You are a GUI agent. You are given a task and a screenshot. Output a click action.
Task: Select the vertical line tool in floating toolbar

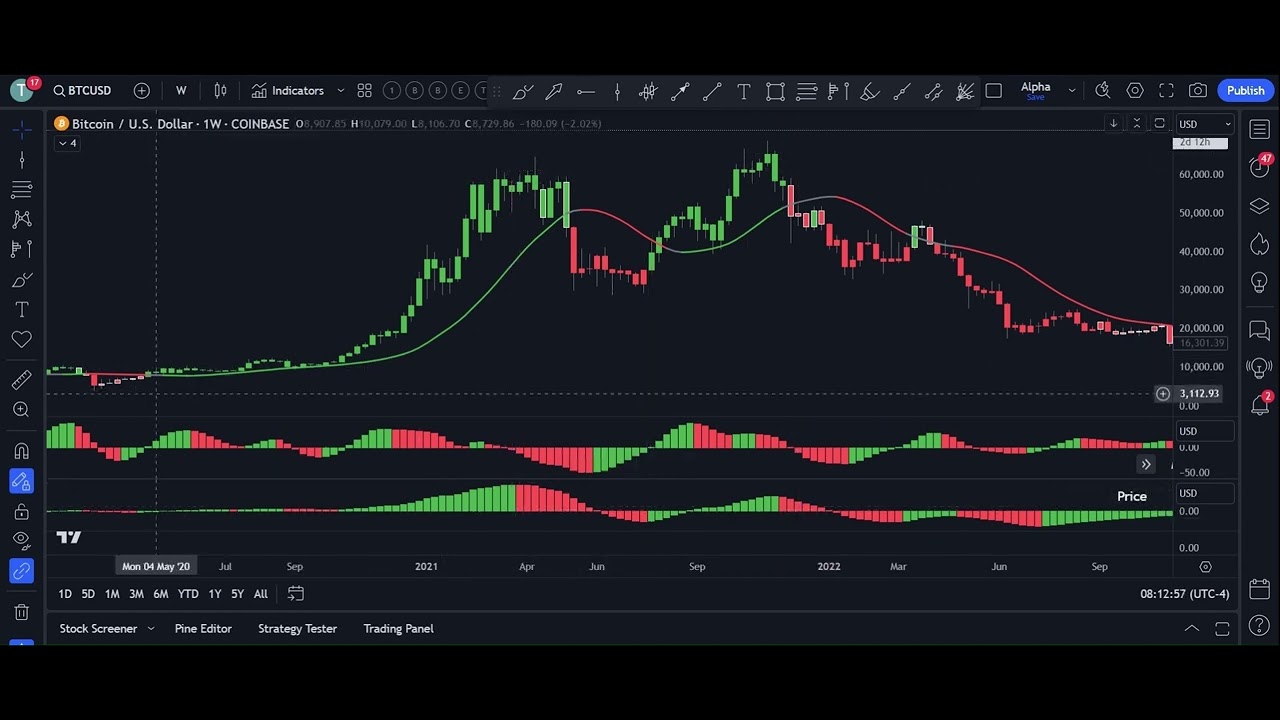click(x=617, y=92)
